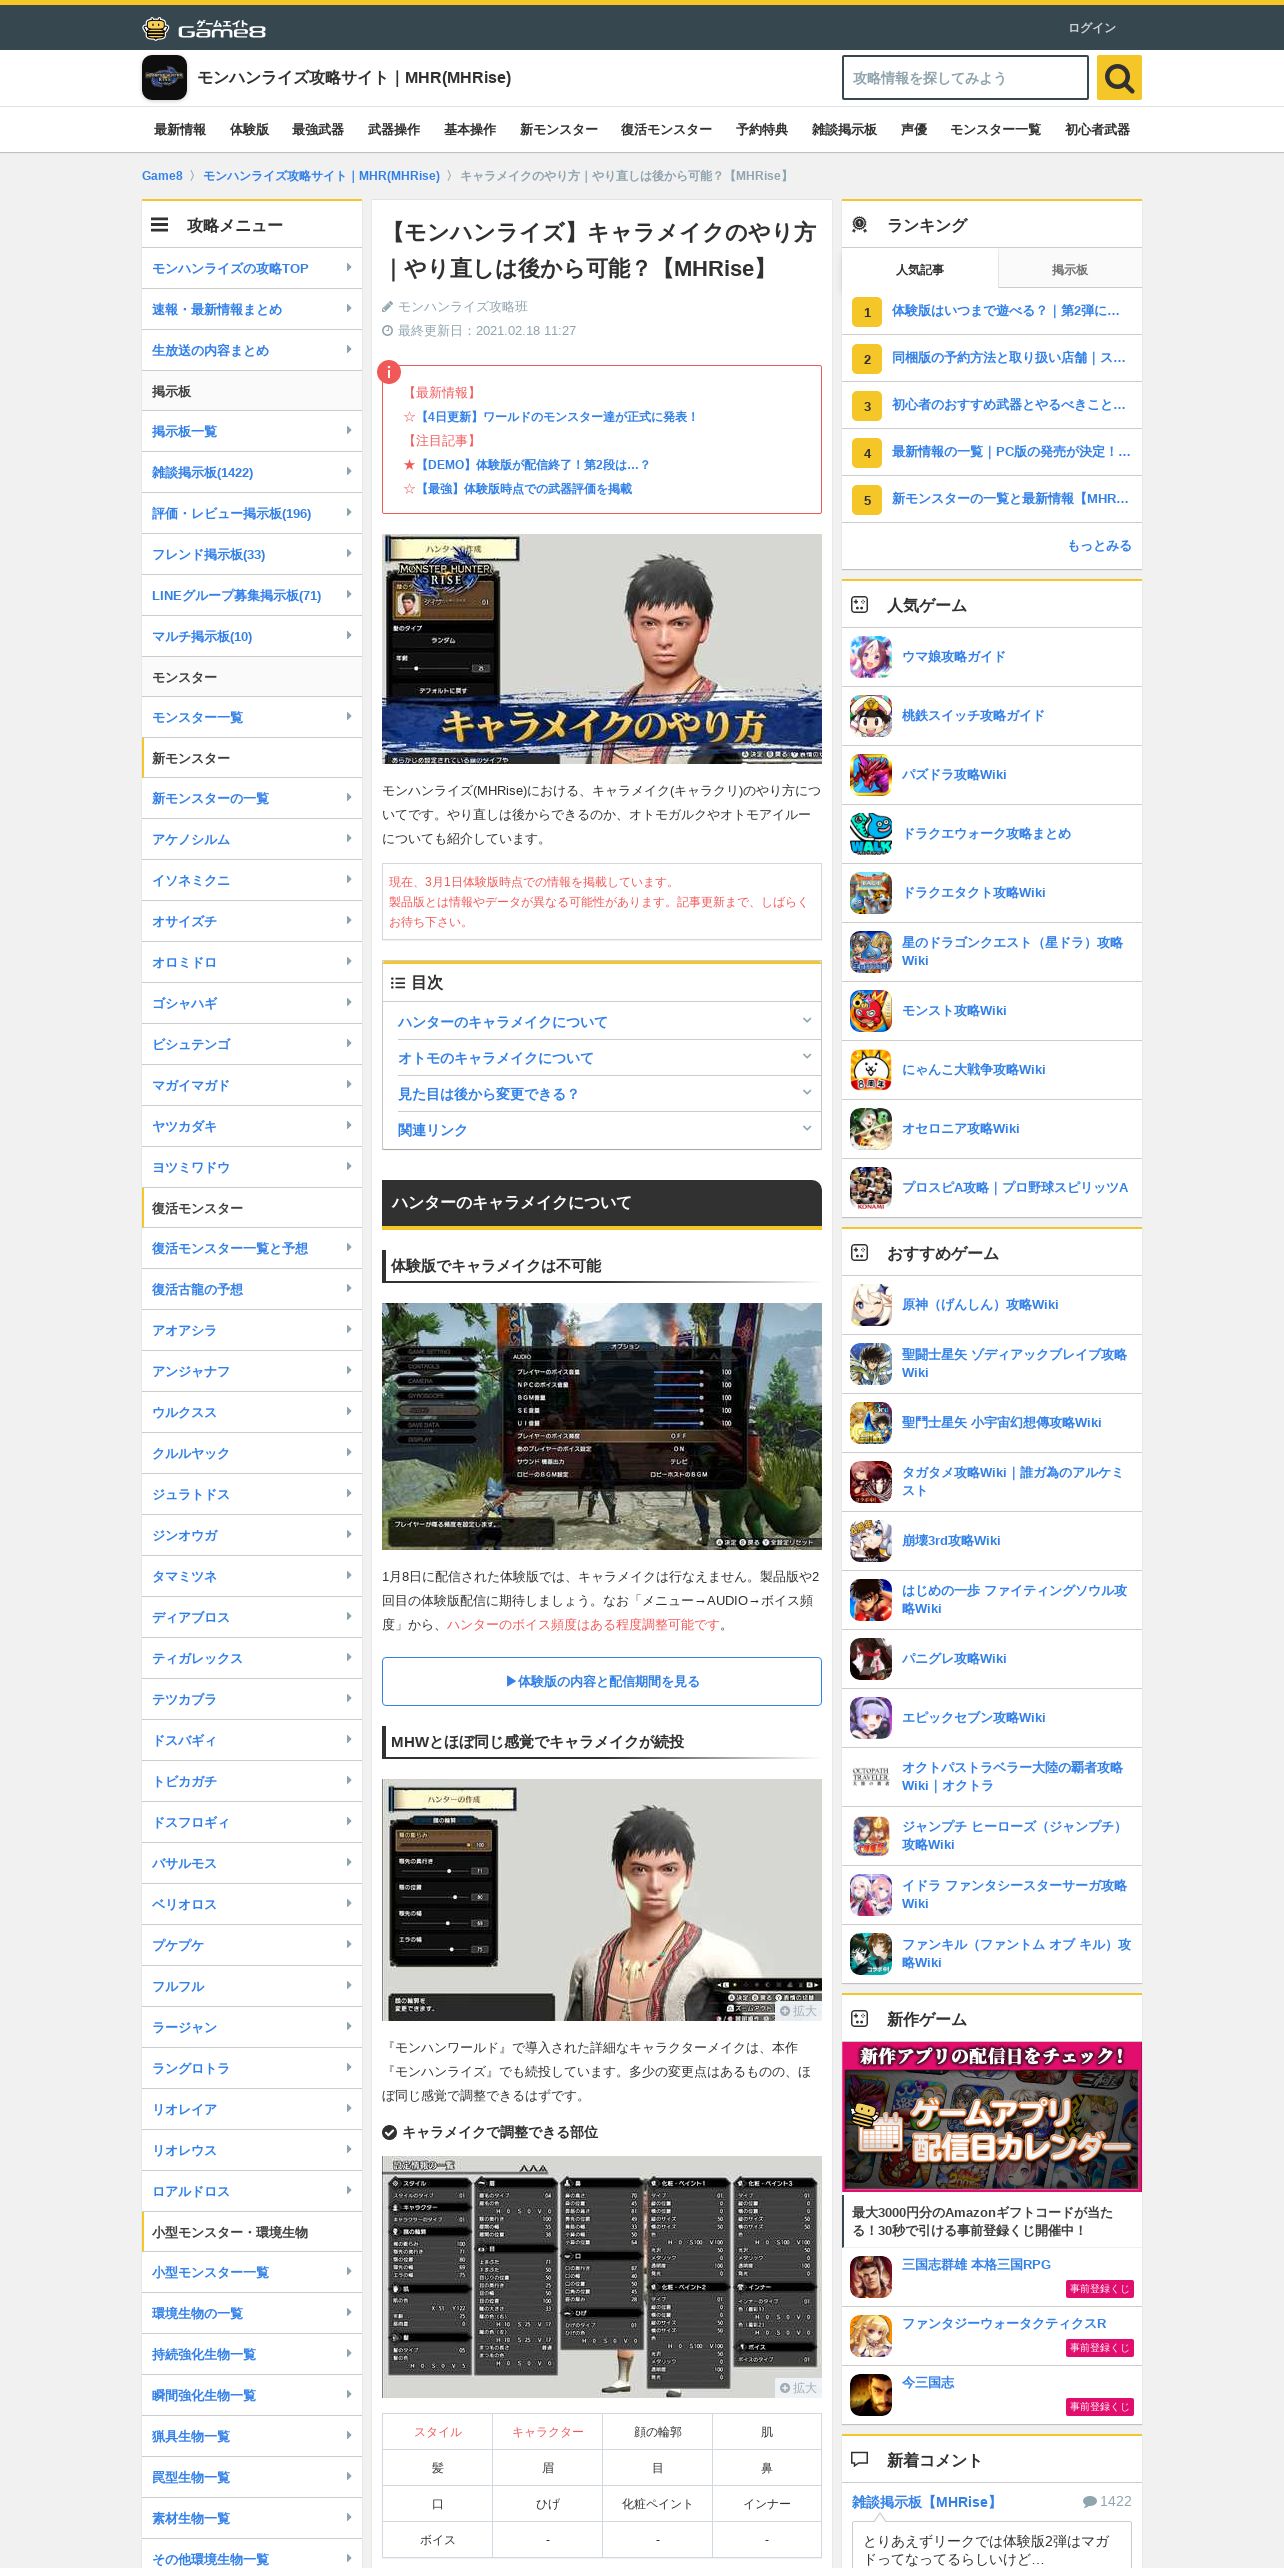The width and height of the screenshot is (1284, 2568).
Task: Click the 拡大 enlarge icon on hunter image
Action: (798, 2011)
